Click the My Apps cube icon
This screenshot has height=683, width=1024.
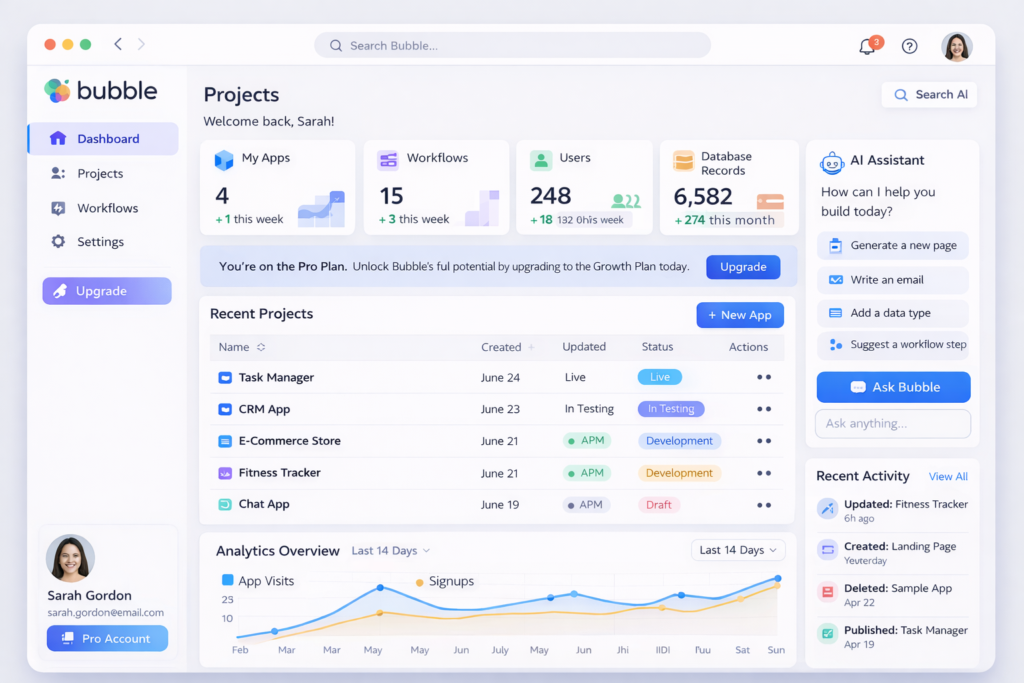tap(224, 159)
